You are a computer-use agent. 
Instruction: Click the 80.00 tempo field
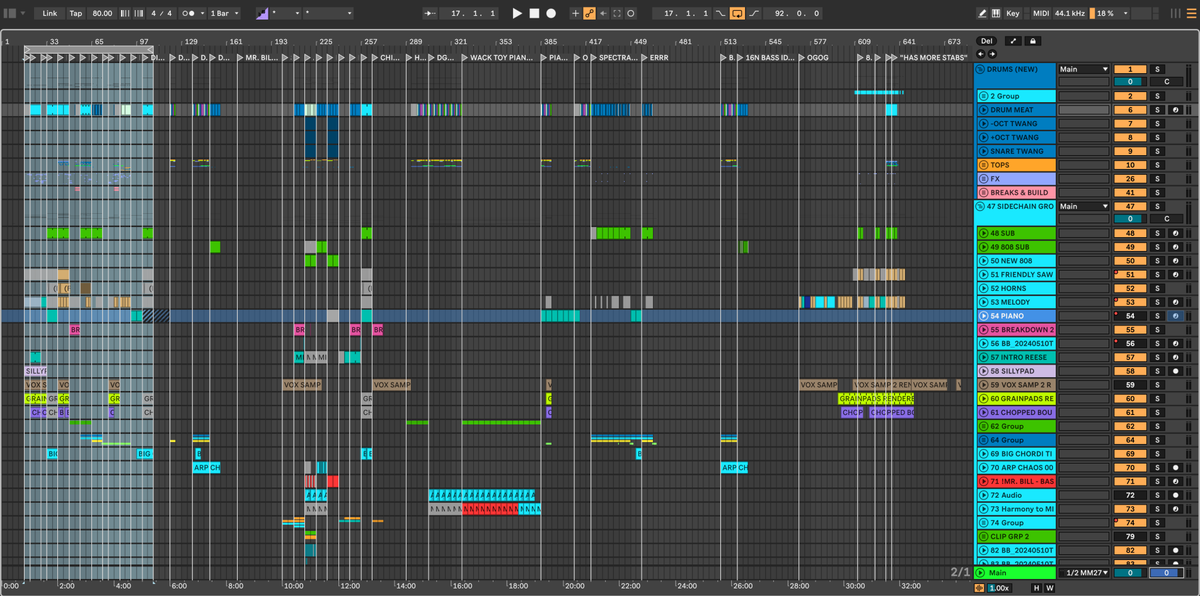pos(102,14)
